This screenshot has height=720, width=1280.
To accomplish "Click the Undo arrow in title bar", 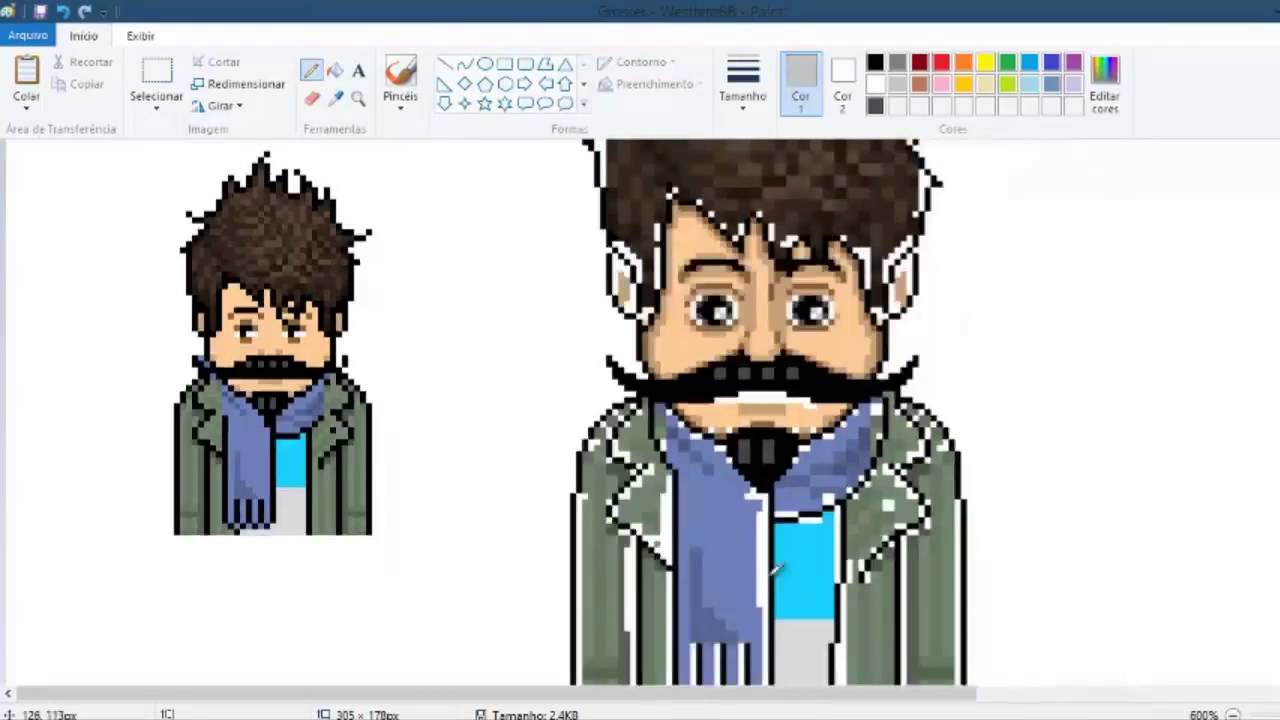I will pos(62,12).
